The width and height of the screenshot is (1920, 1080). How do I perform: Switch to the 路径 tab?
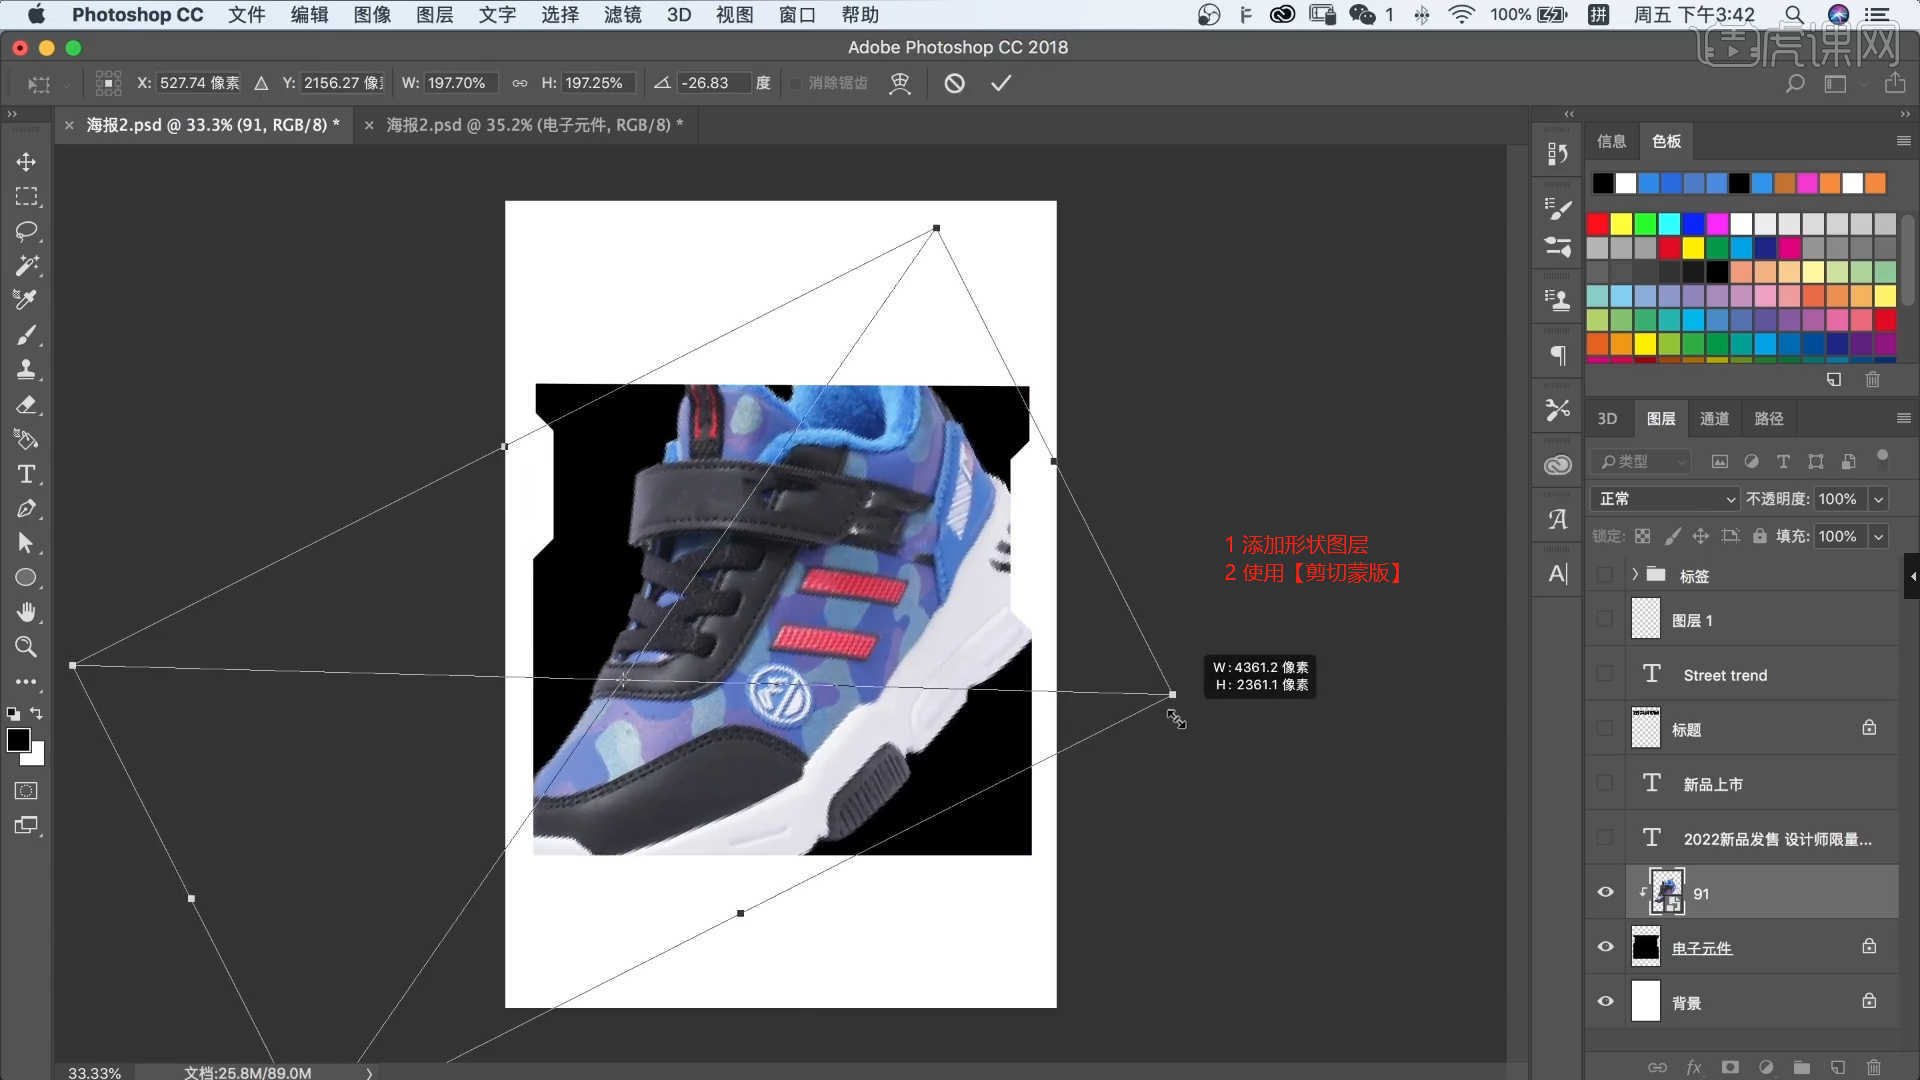pos(1768,418)
